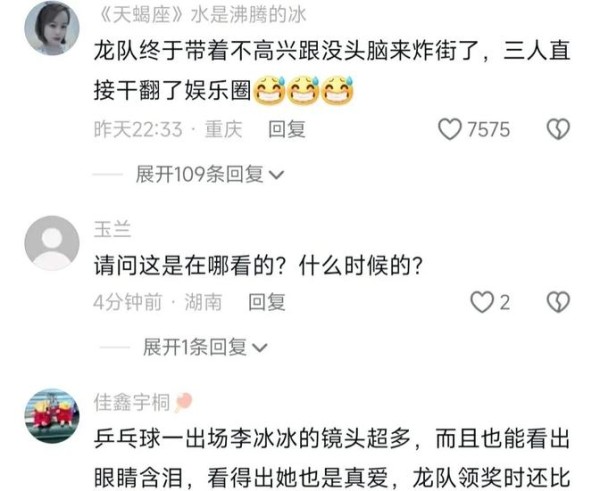Open username 佳鑫宇桐 profile

click(132, 403)
